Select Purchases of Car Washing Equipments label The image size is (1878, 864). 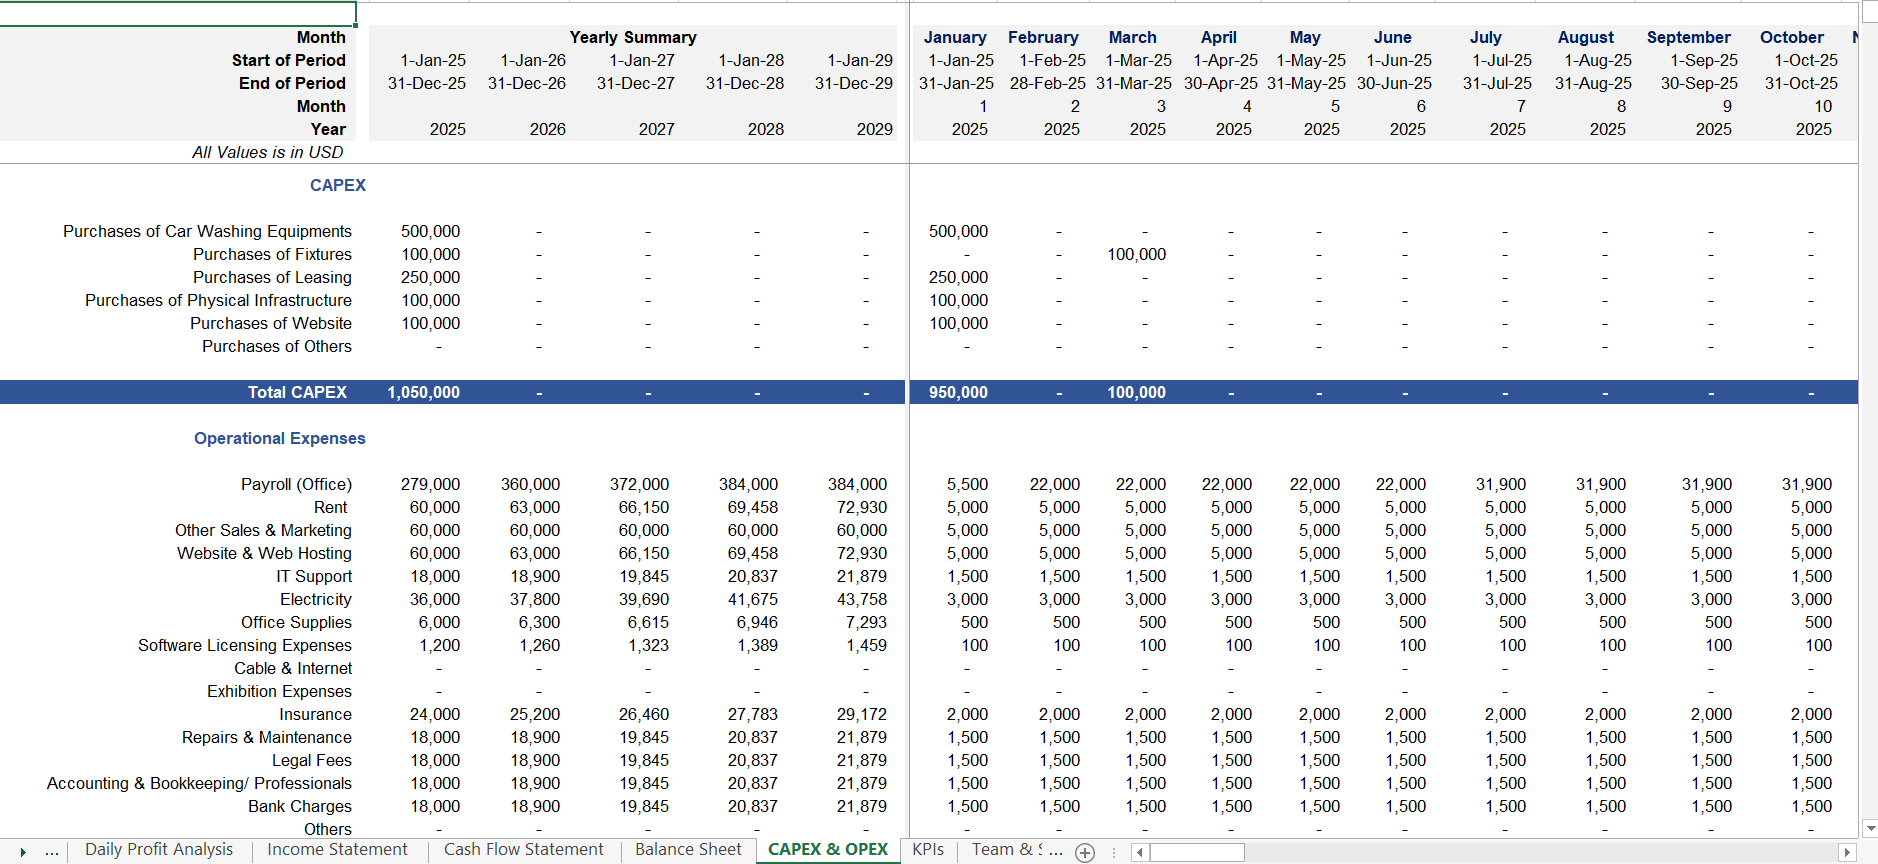coord(207,231)
